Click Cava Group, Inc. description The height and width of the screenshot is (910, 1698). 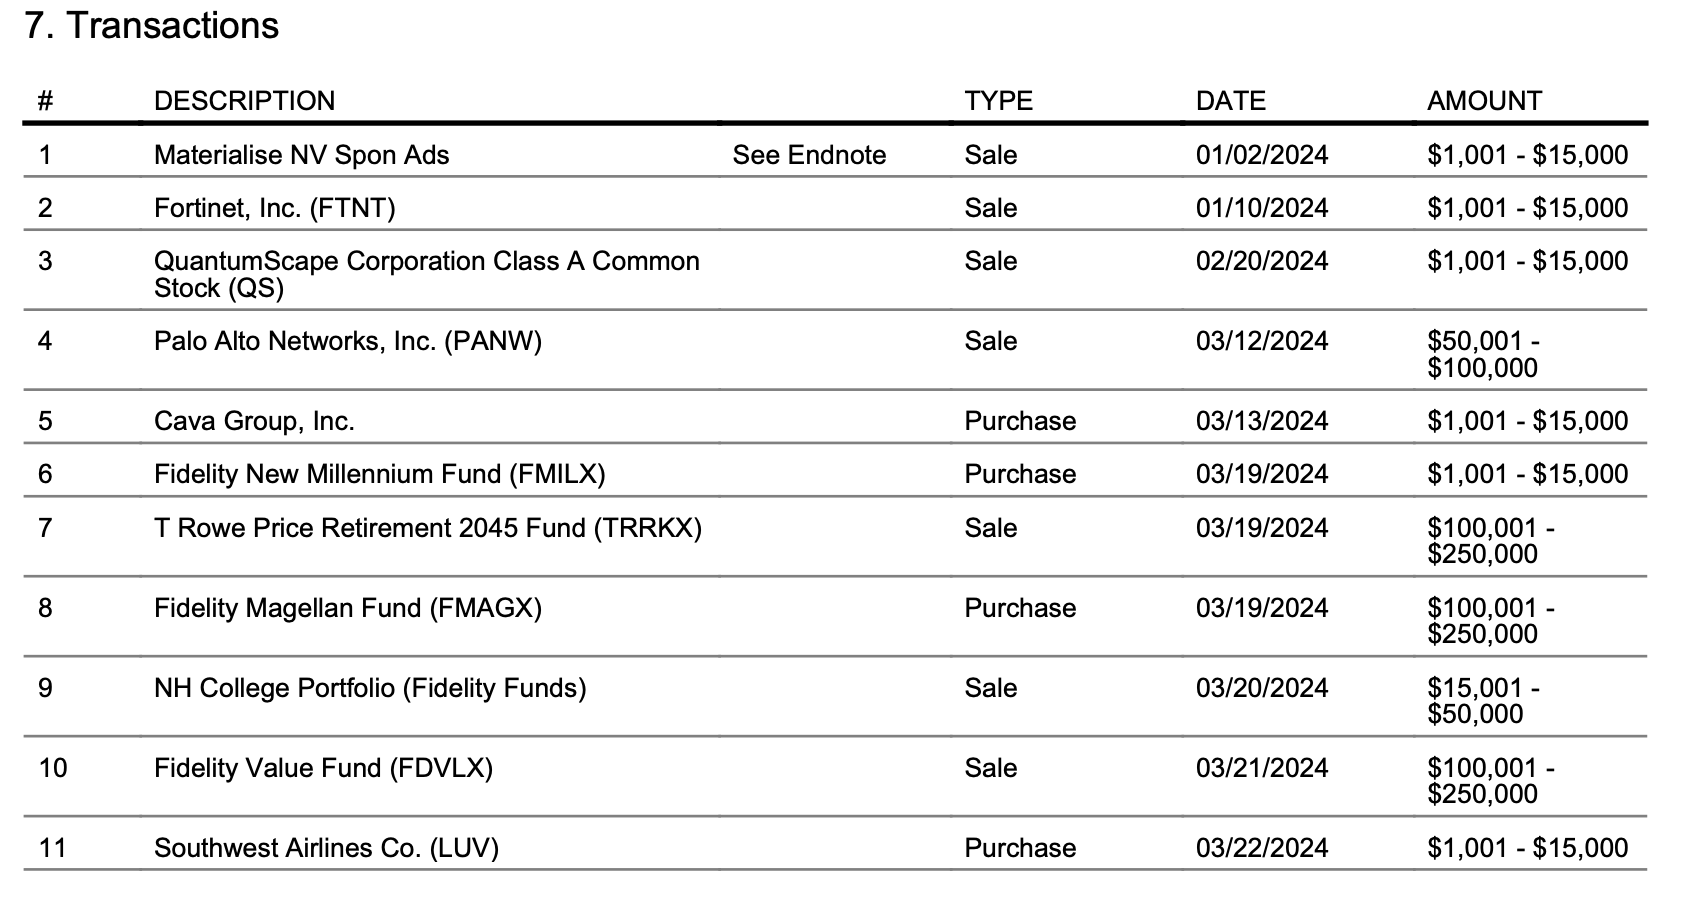pyautogui.click(x=254, y=421)
